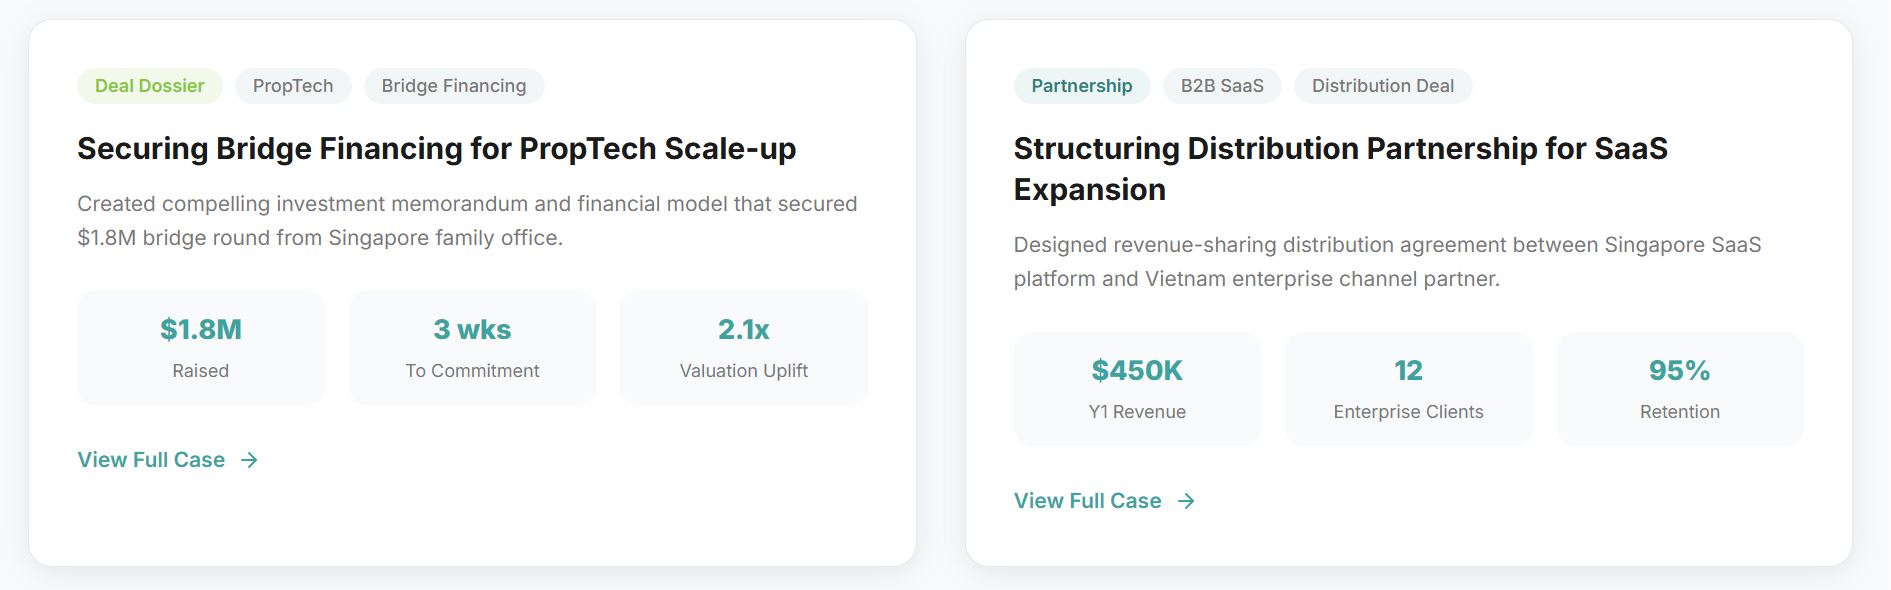Click the B2B SaaS tag
This screenshot has height=590, width=1891.
point(1222,86)
